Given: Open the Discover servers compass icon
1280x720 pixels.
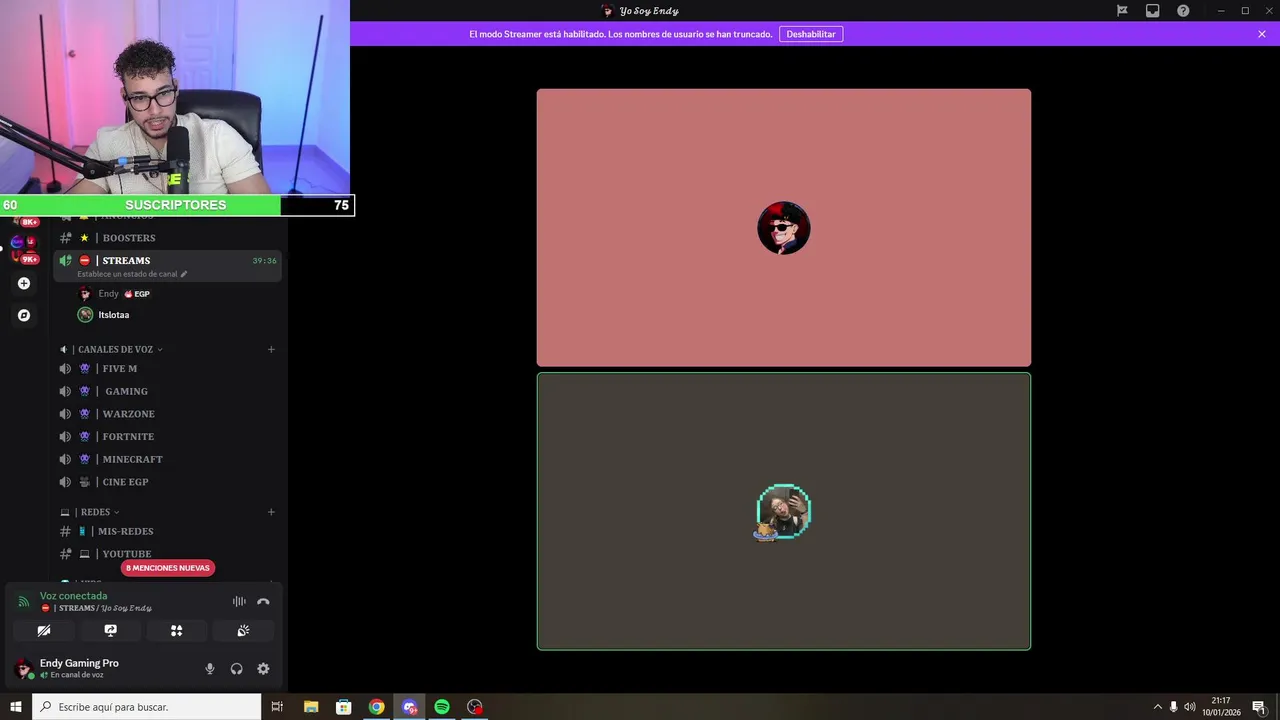Looking at the screenshot, I should (24, 315).
